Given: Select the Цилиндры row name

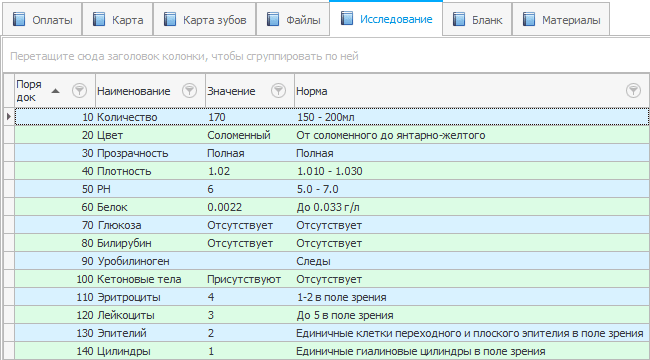Looking at the screenshot, I should click(124, 351).
